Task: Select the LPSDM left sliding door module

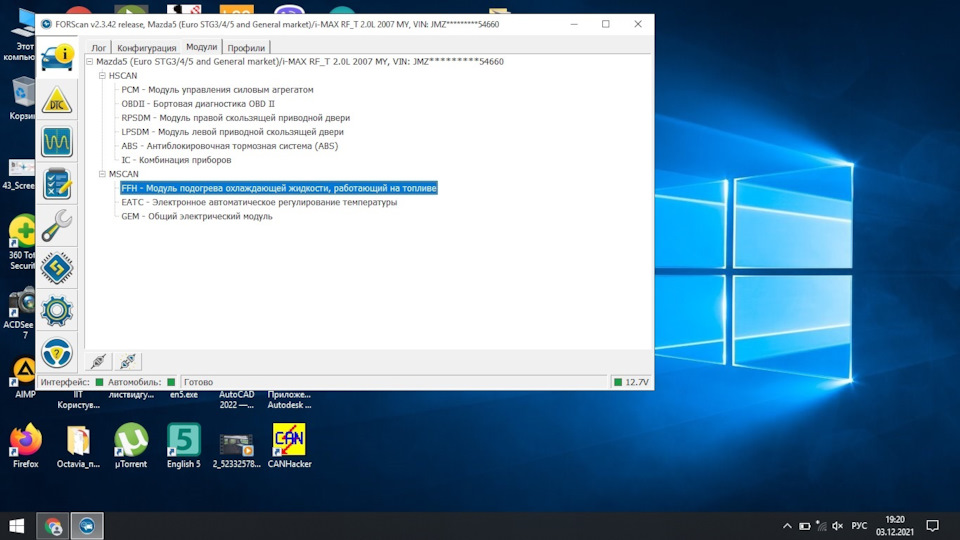Action: (x=233, y=132)
